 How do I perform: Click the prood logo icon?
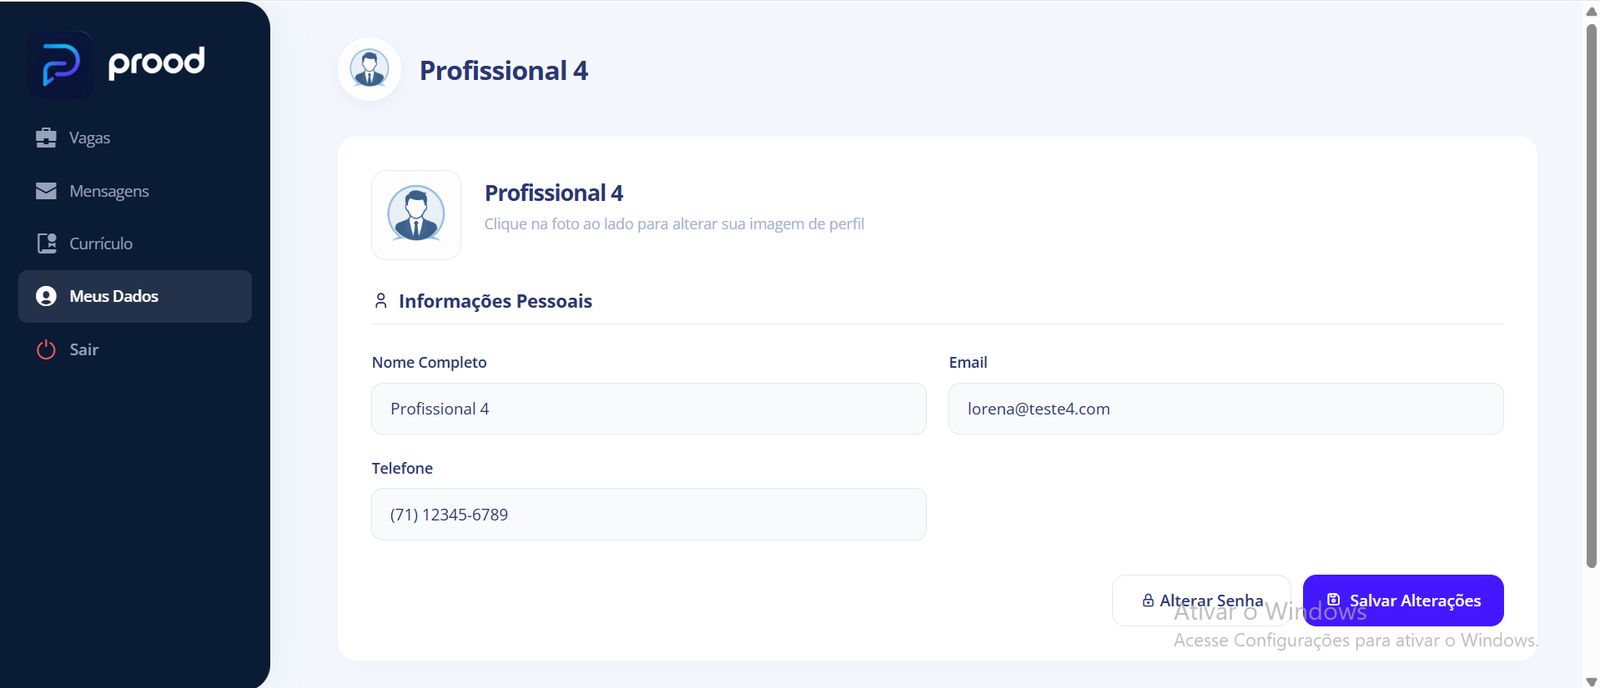pos(61,65)
